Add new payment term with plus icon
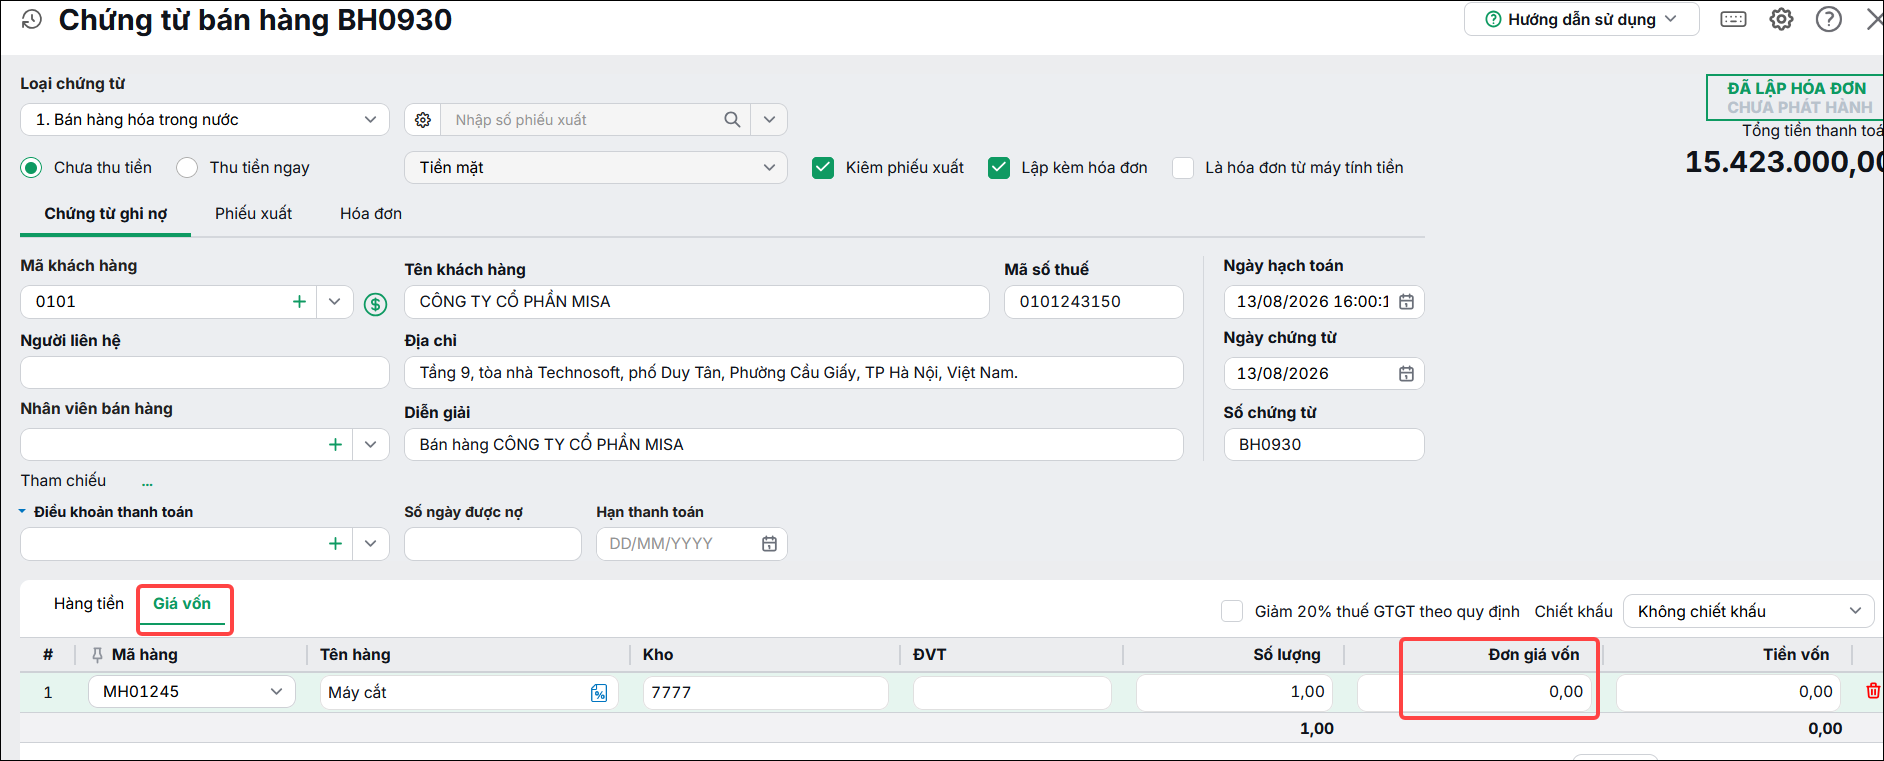Image resolution: width=1884 pixels, height=761 pixels. [335, 544]
